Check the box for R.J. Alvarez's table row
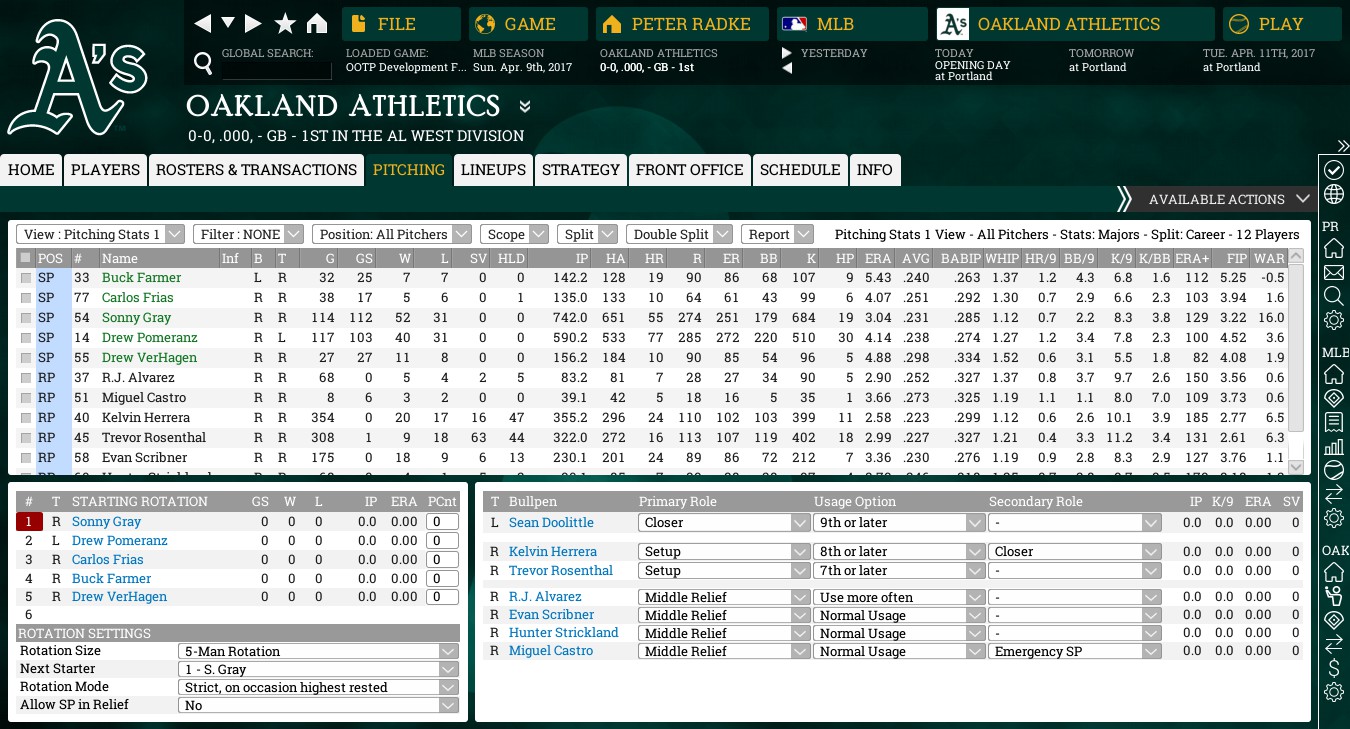Viewport: 1350px width, 729px height. point(25,378)
